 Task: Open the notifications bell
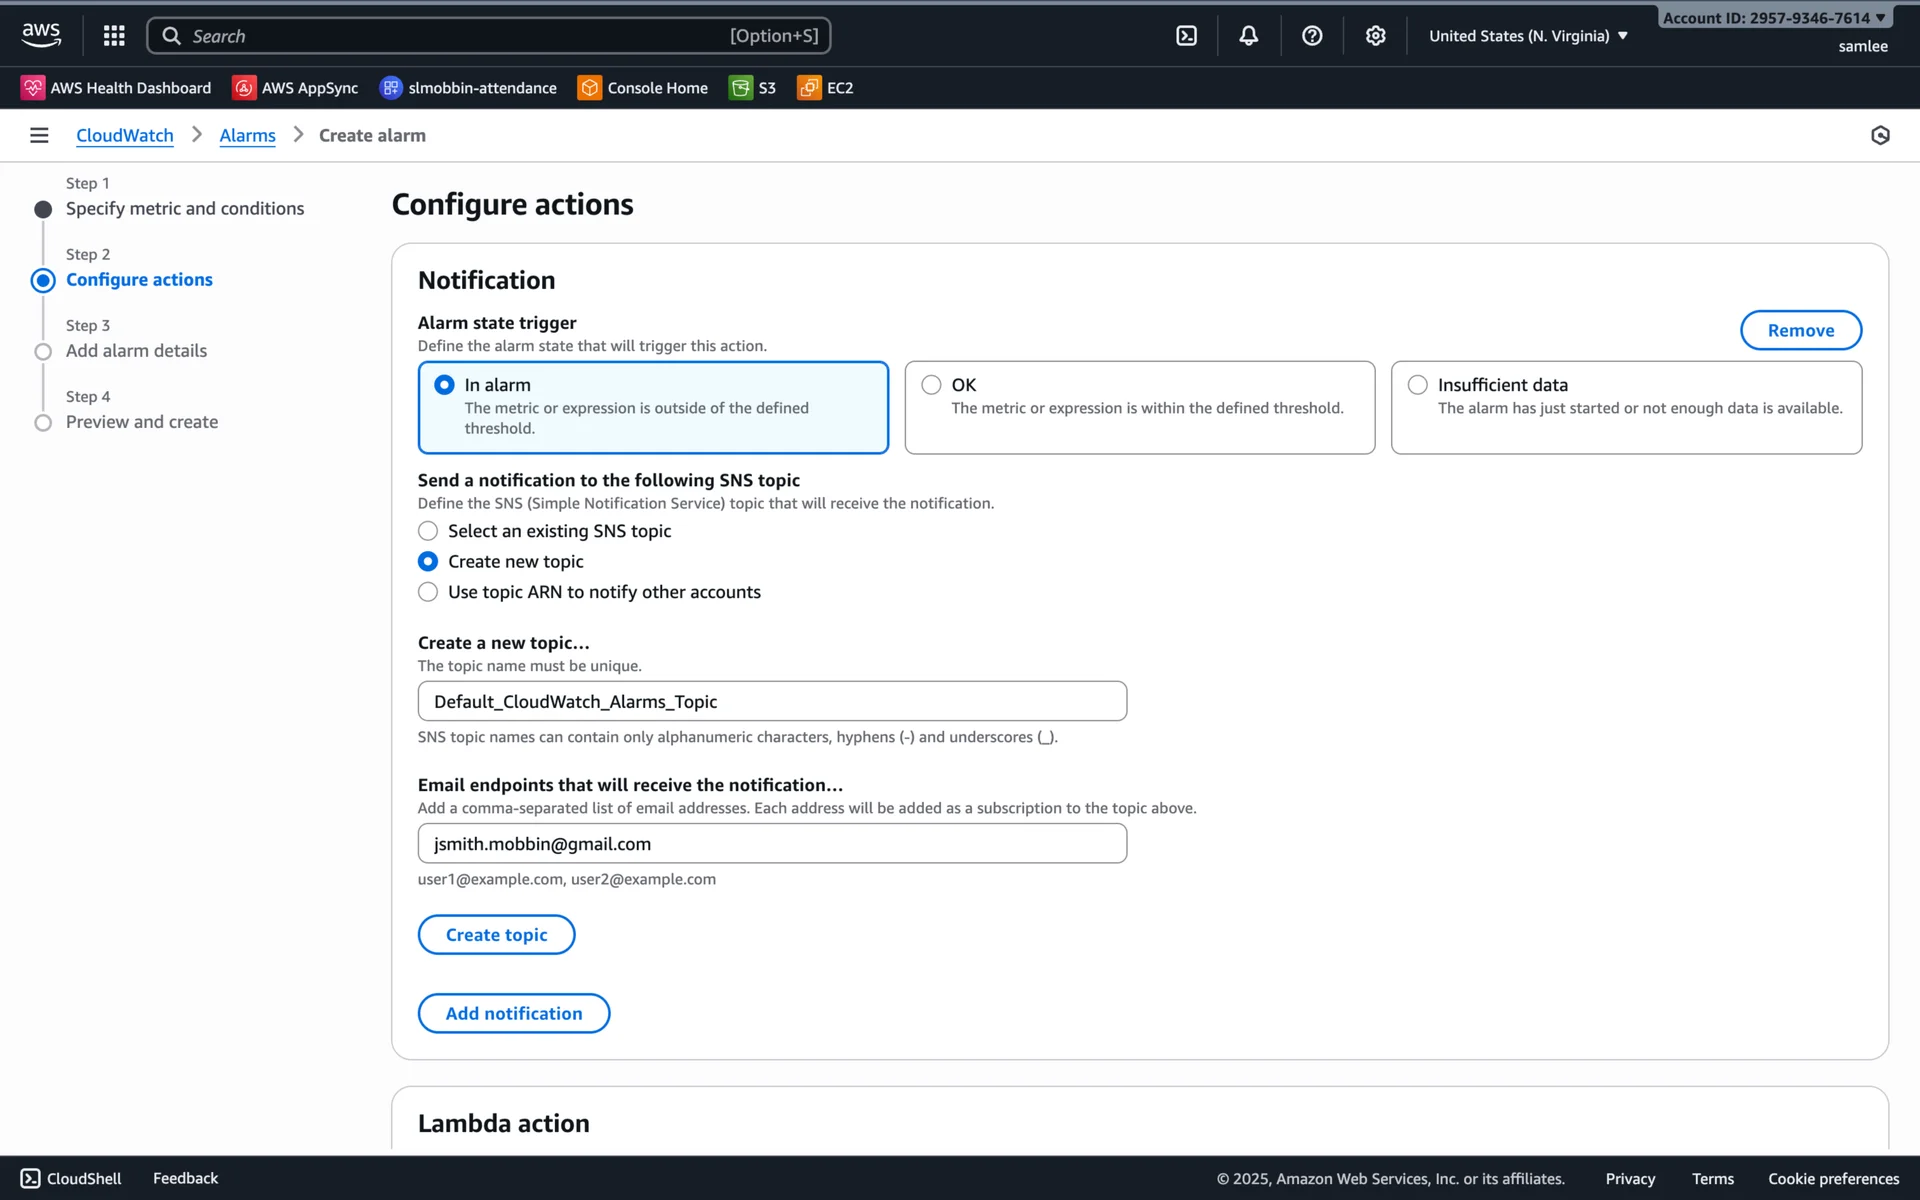click(1248, 36)
